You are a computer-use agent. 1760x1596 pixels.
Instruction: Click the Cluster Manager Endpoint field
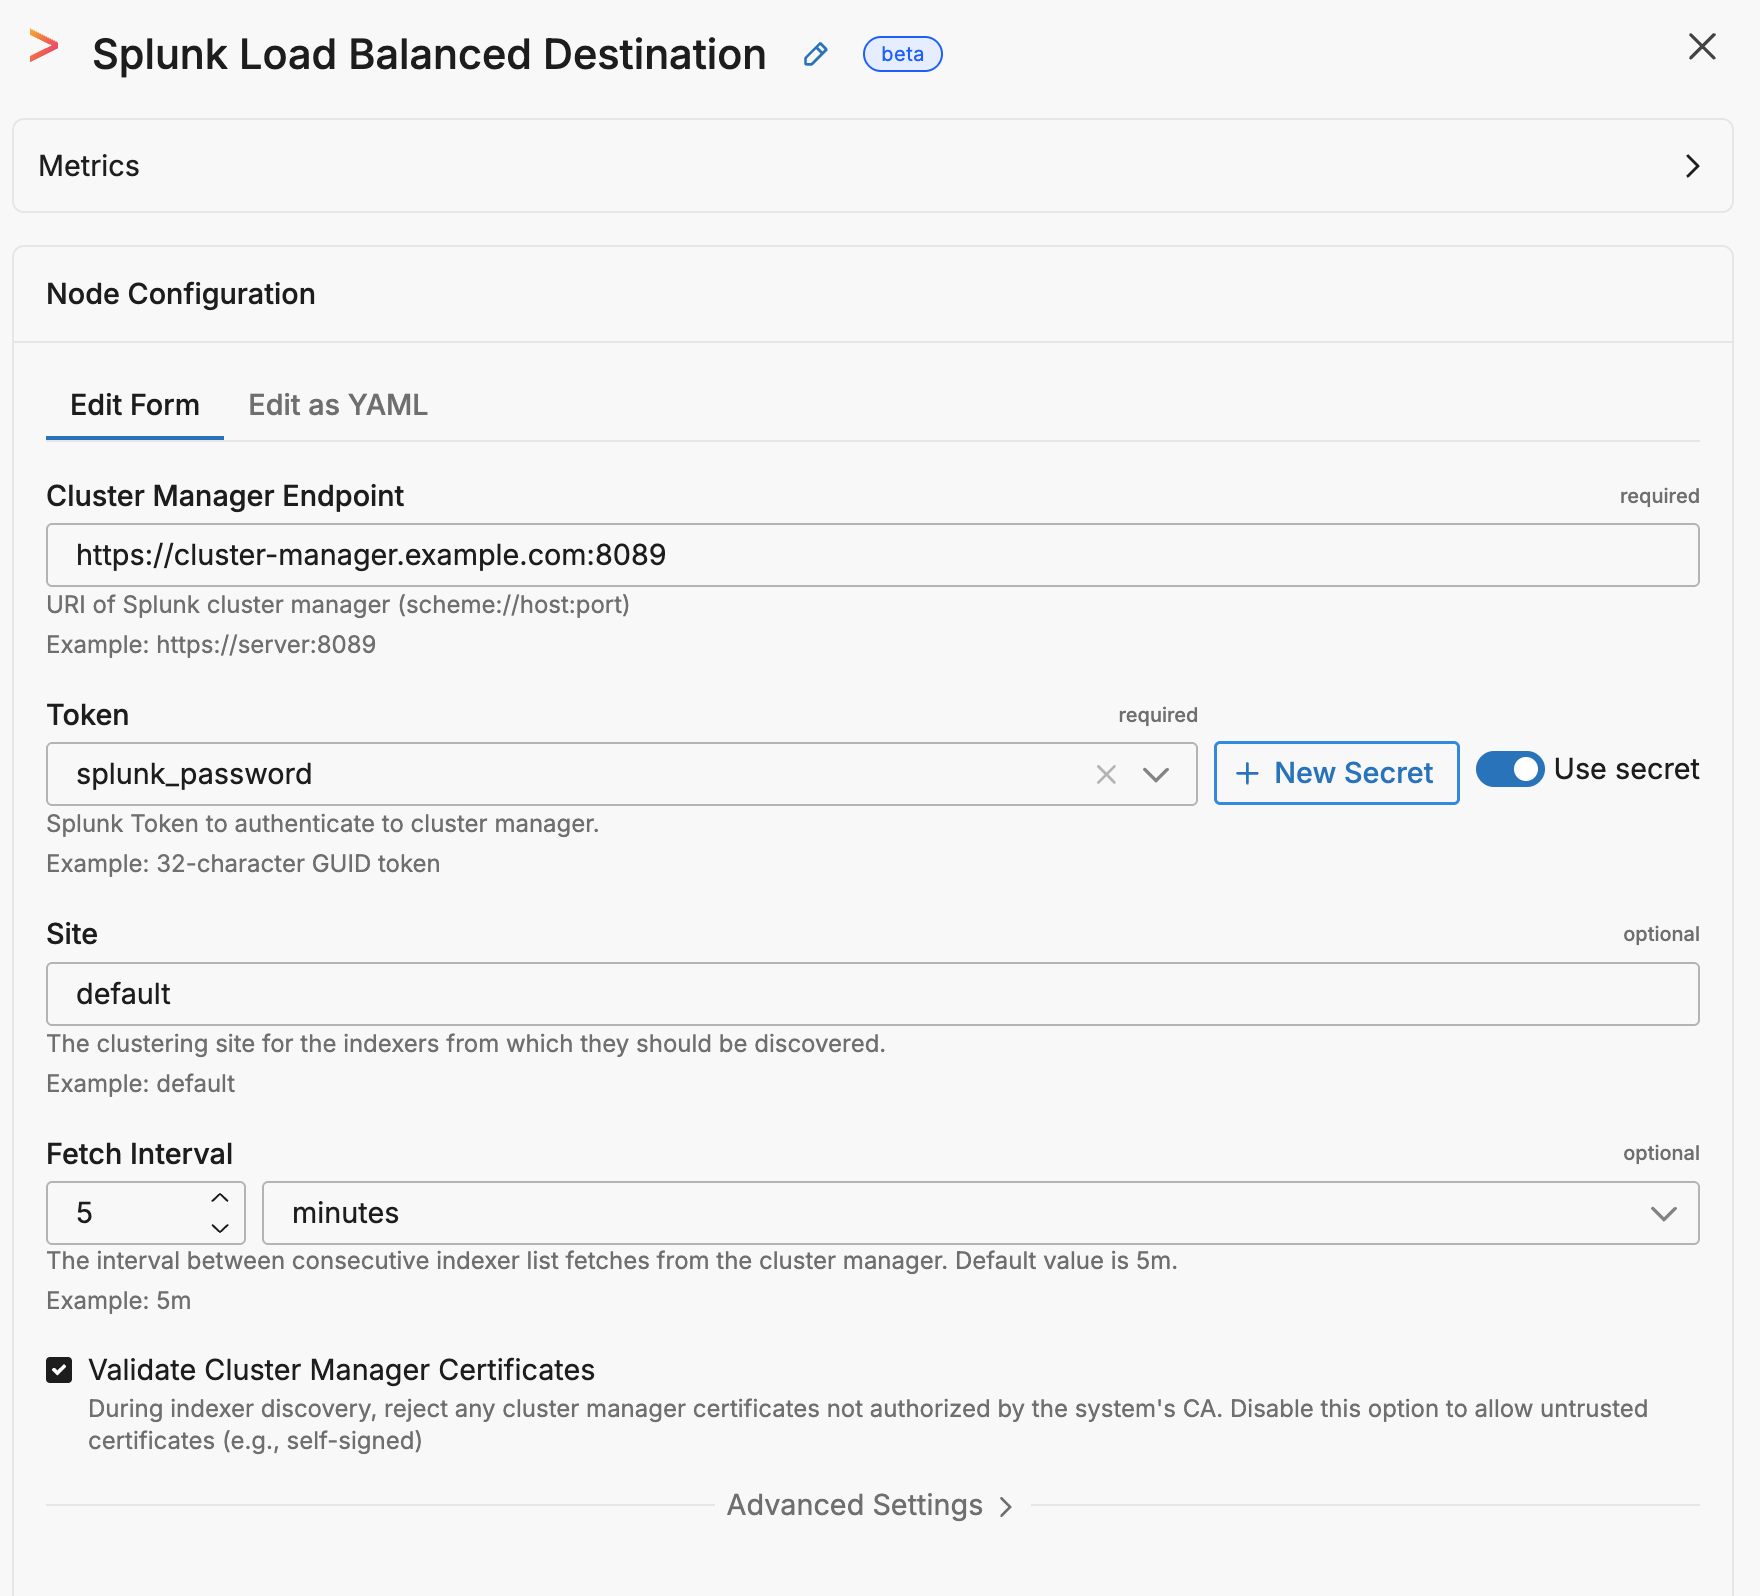pyautogui.click(x=871, y=555)
